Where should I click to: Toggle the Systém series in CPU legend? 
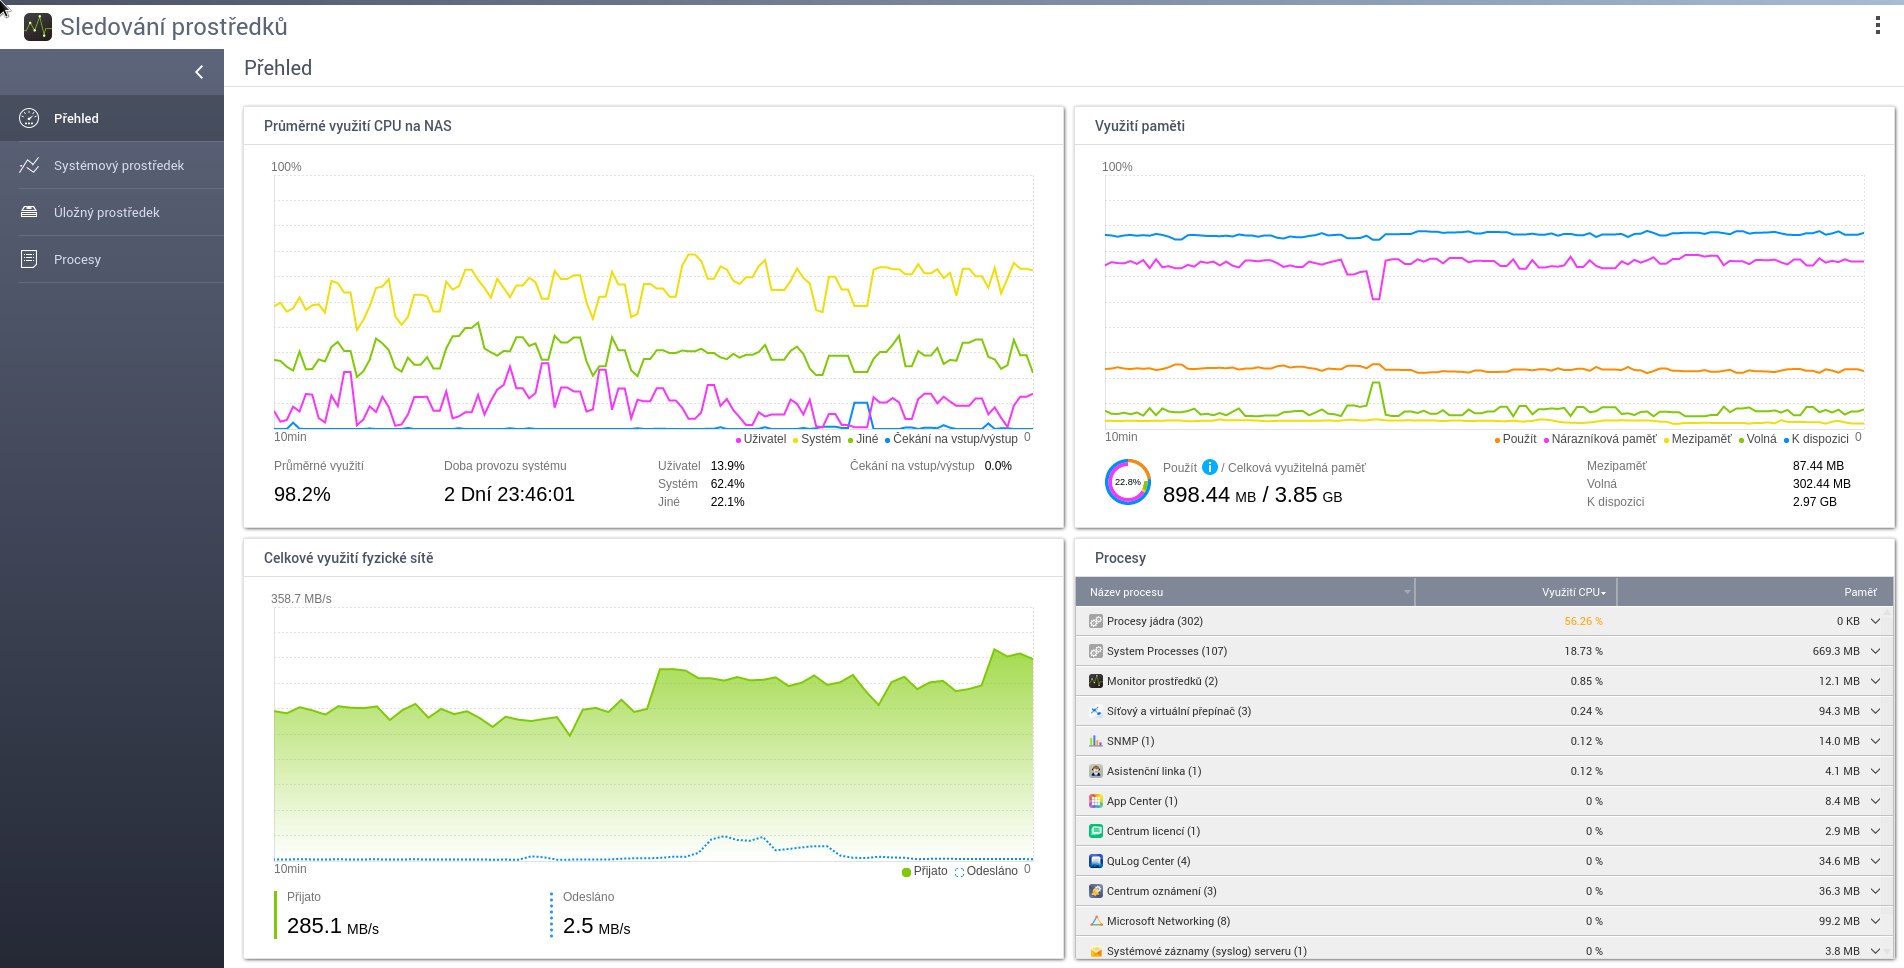[x=818, y=439]
